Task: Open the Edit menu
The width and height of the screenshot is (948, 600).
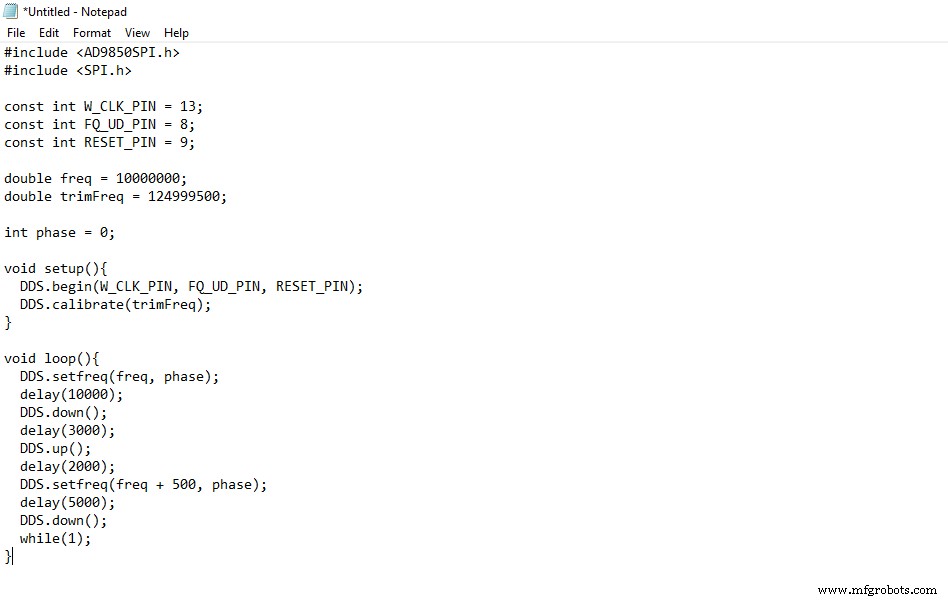Action: click(49, 33)
